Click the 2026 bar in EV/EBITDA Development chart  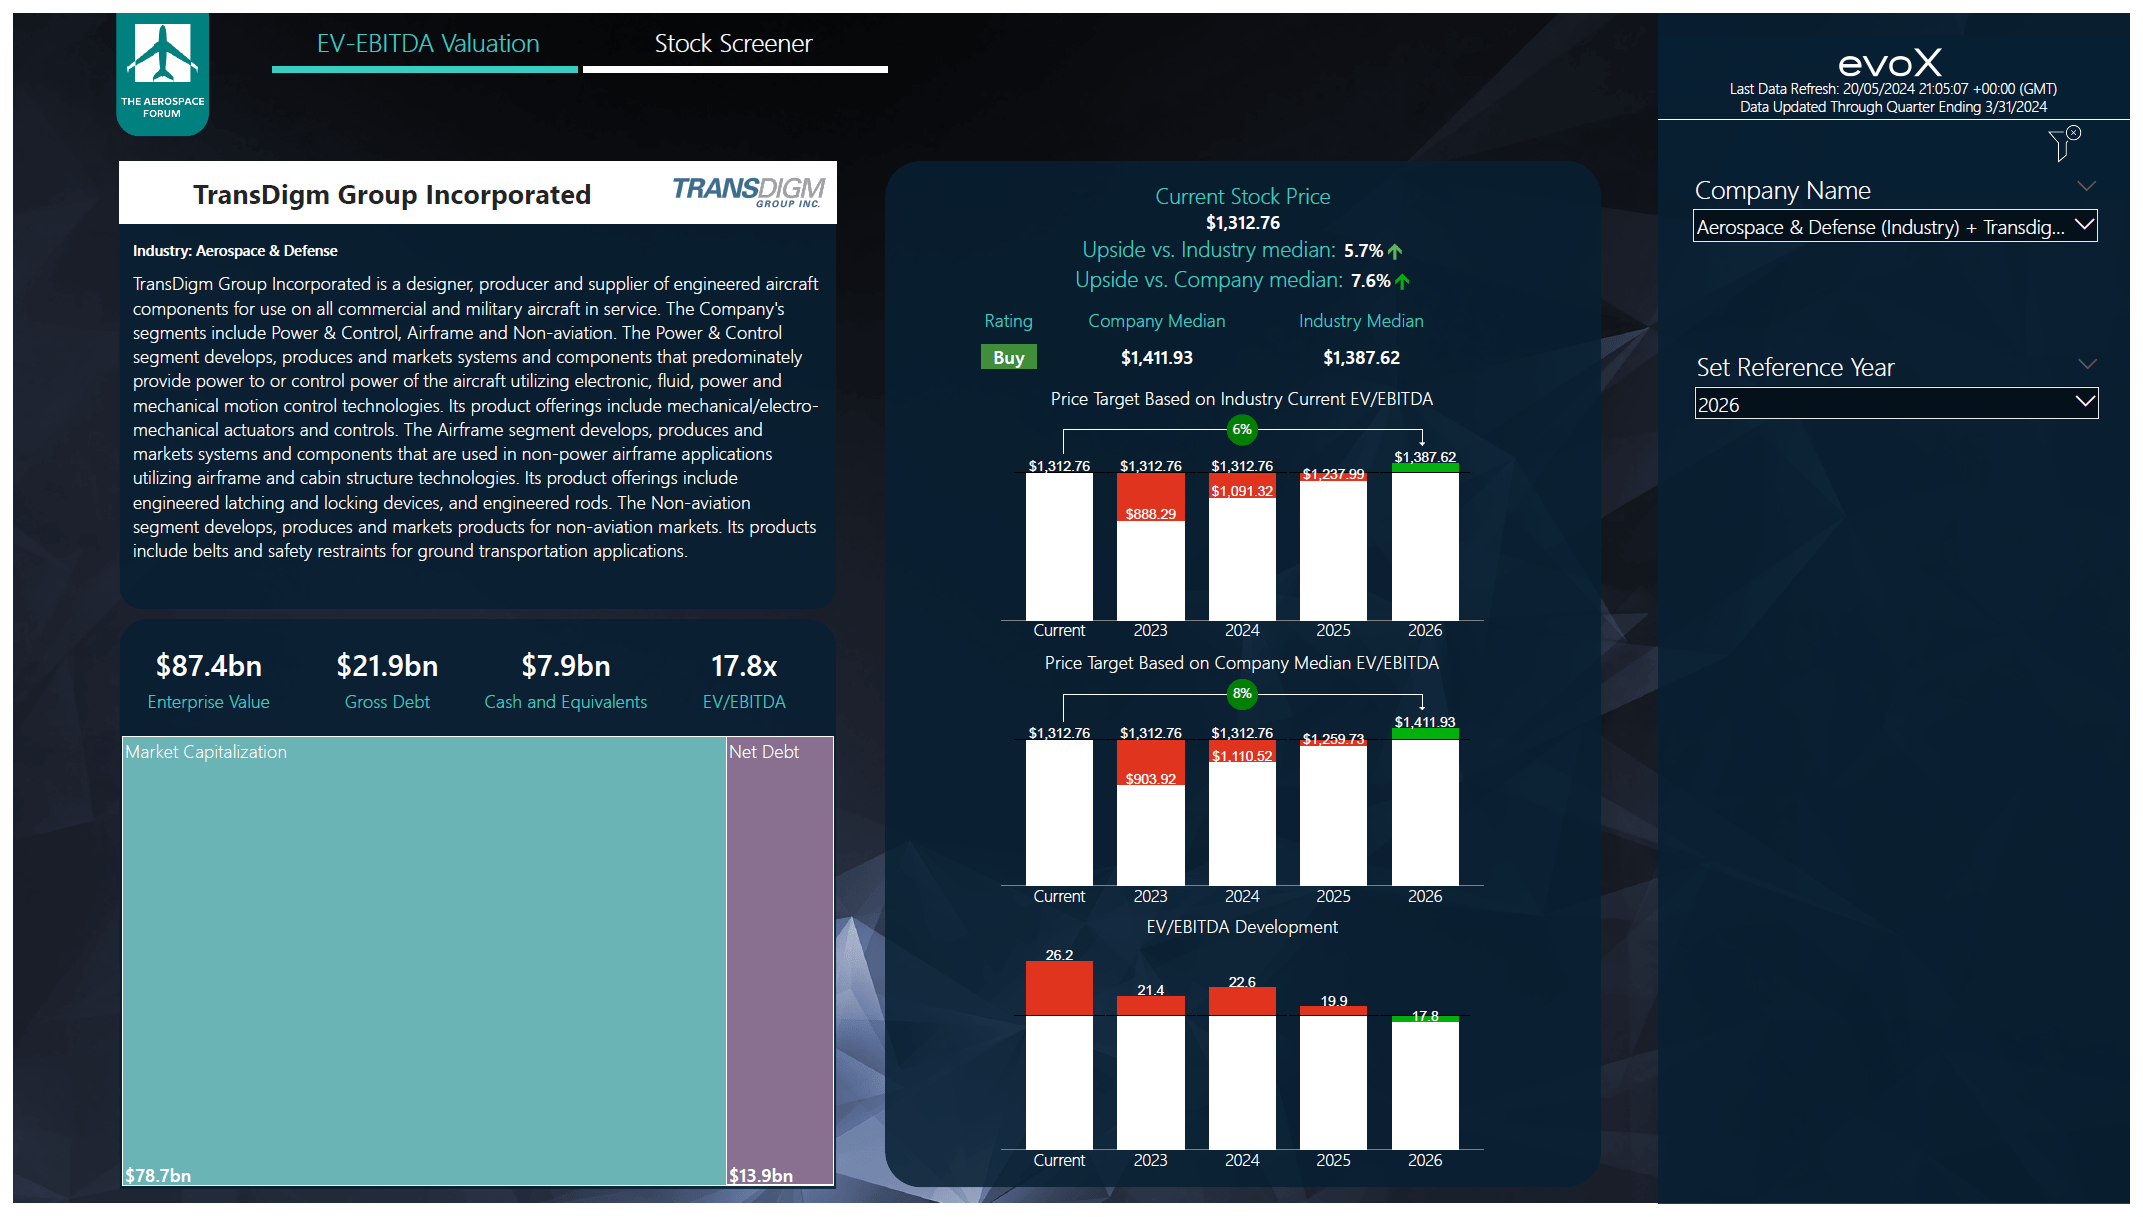point(1424,1080)
